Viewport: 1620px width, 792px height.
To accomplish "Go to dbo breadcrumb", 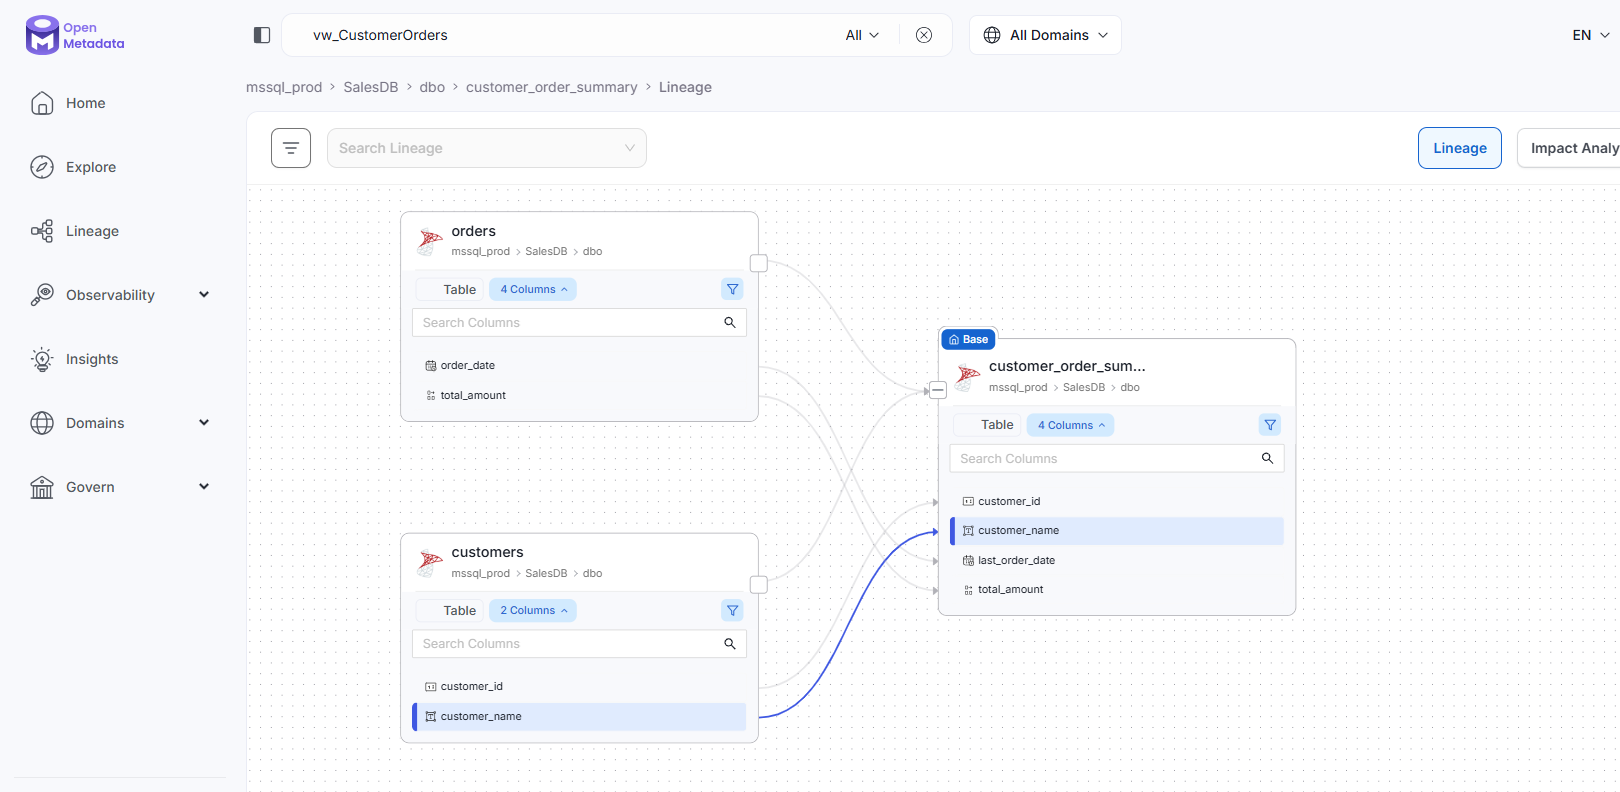I will point(432,87).
